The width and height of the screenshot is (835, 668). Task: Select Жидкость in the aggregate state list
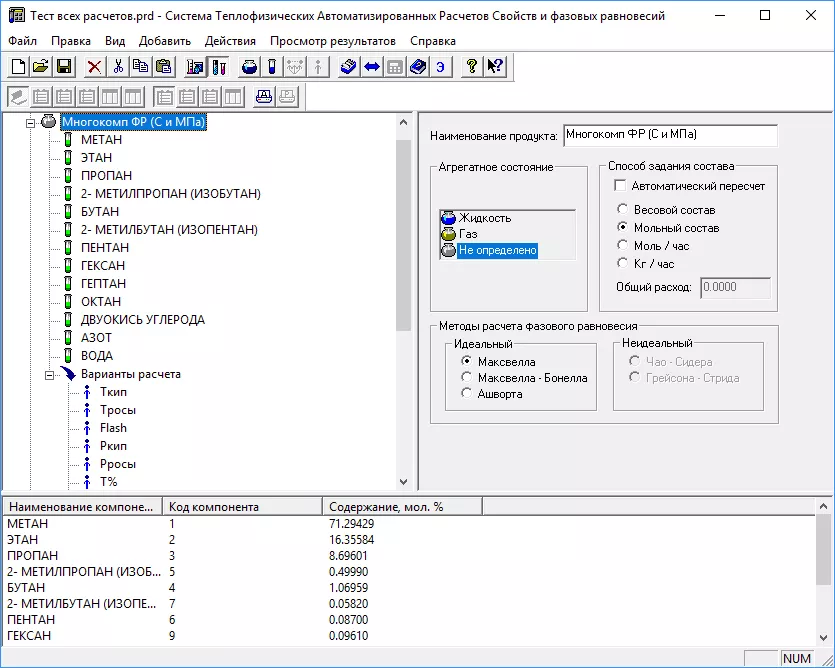(484, 218)
